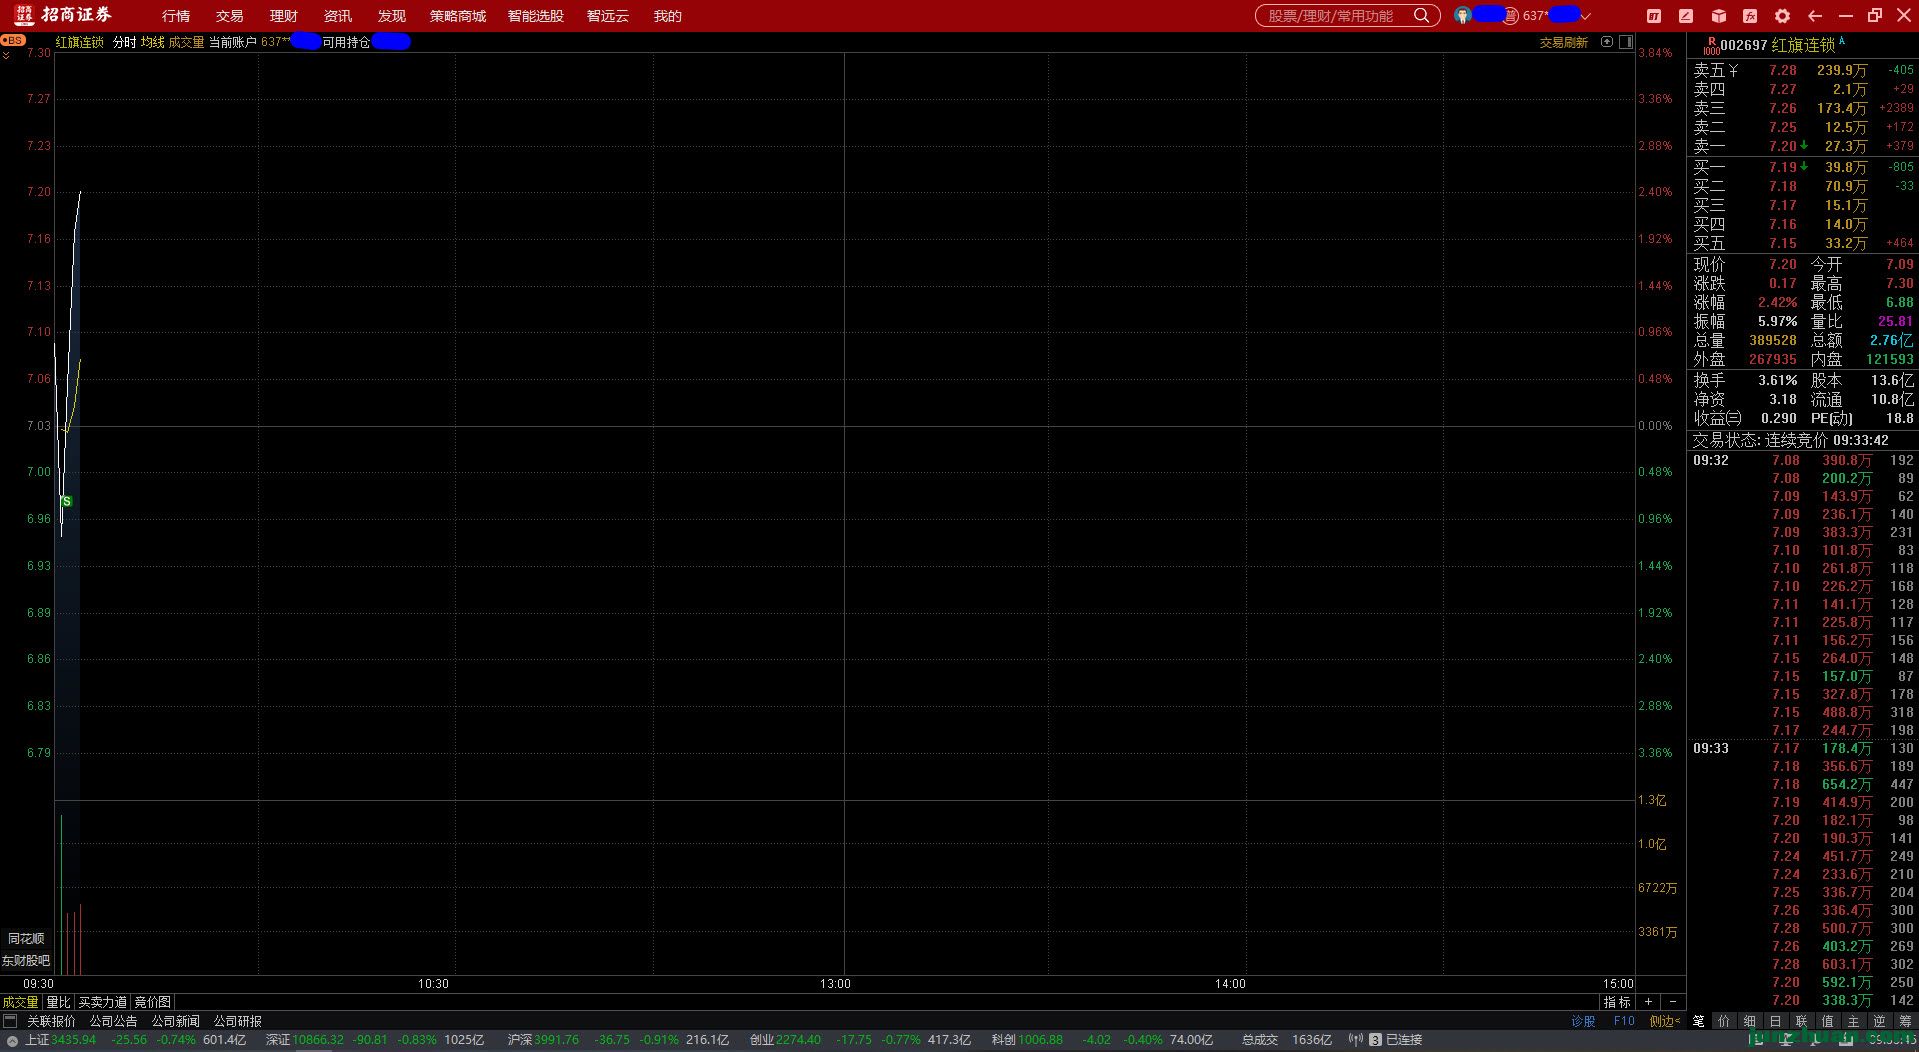This screenshot has width=1919, height=1052.
Task: Click the green S sell marker on chart
Action: pyautogui.click(x=66, y=501)
